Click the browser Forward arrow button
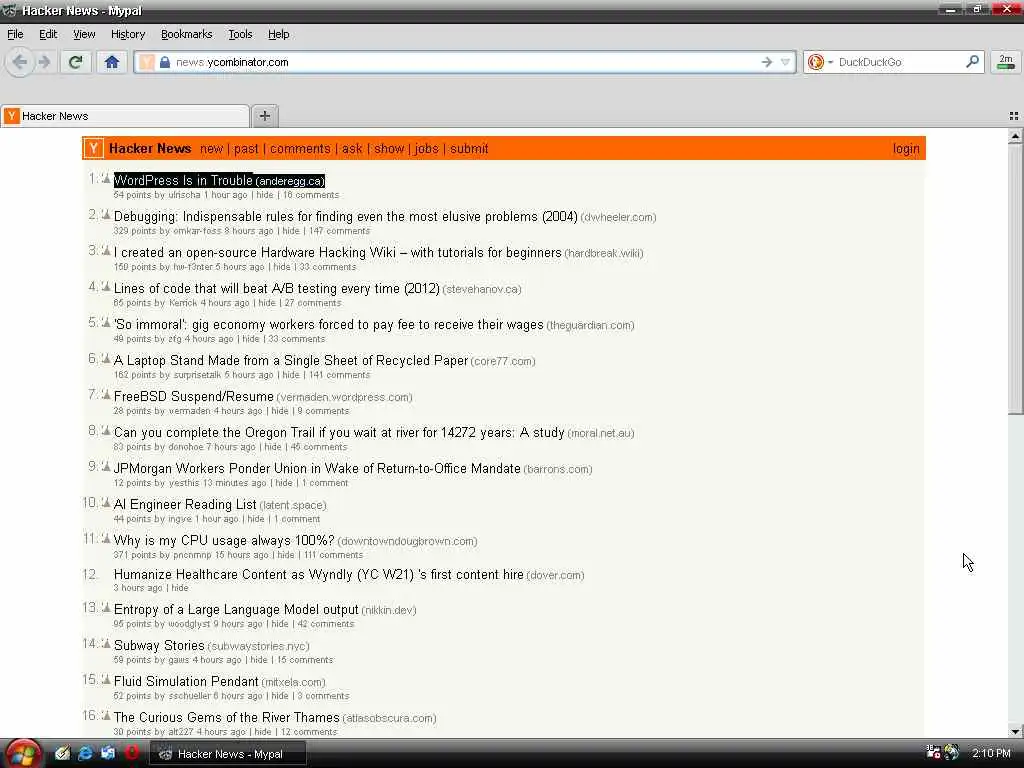Image resolution: width=1024 pixels, height=768 pixels. coord(44,62)
